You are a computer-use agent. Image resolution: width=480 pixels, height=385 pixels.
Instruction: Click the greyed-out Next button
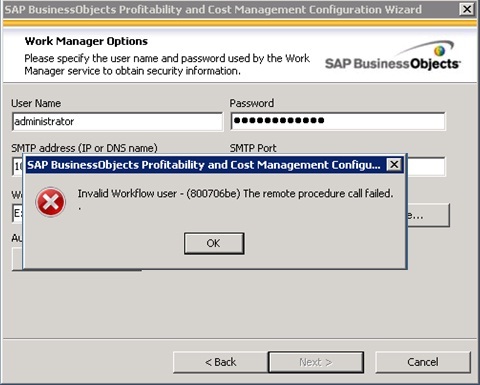tap(316, 362)
